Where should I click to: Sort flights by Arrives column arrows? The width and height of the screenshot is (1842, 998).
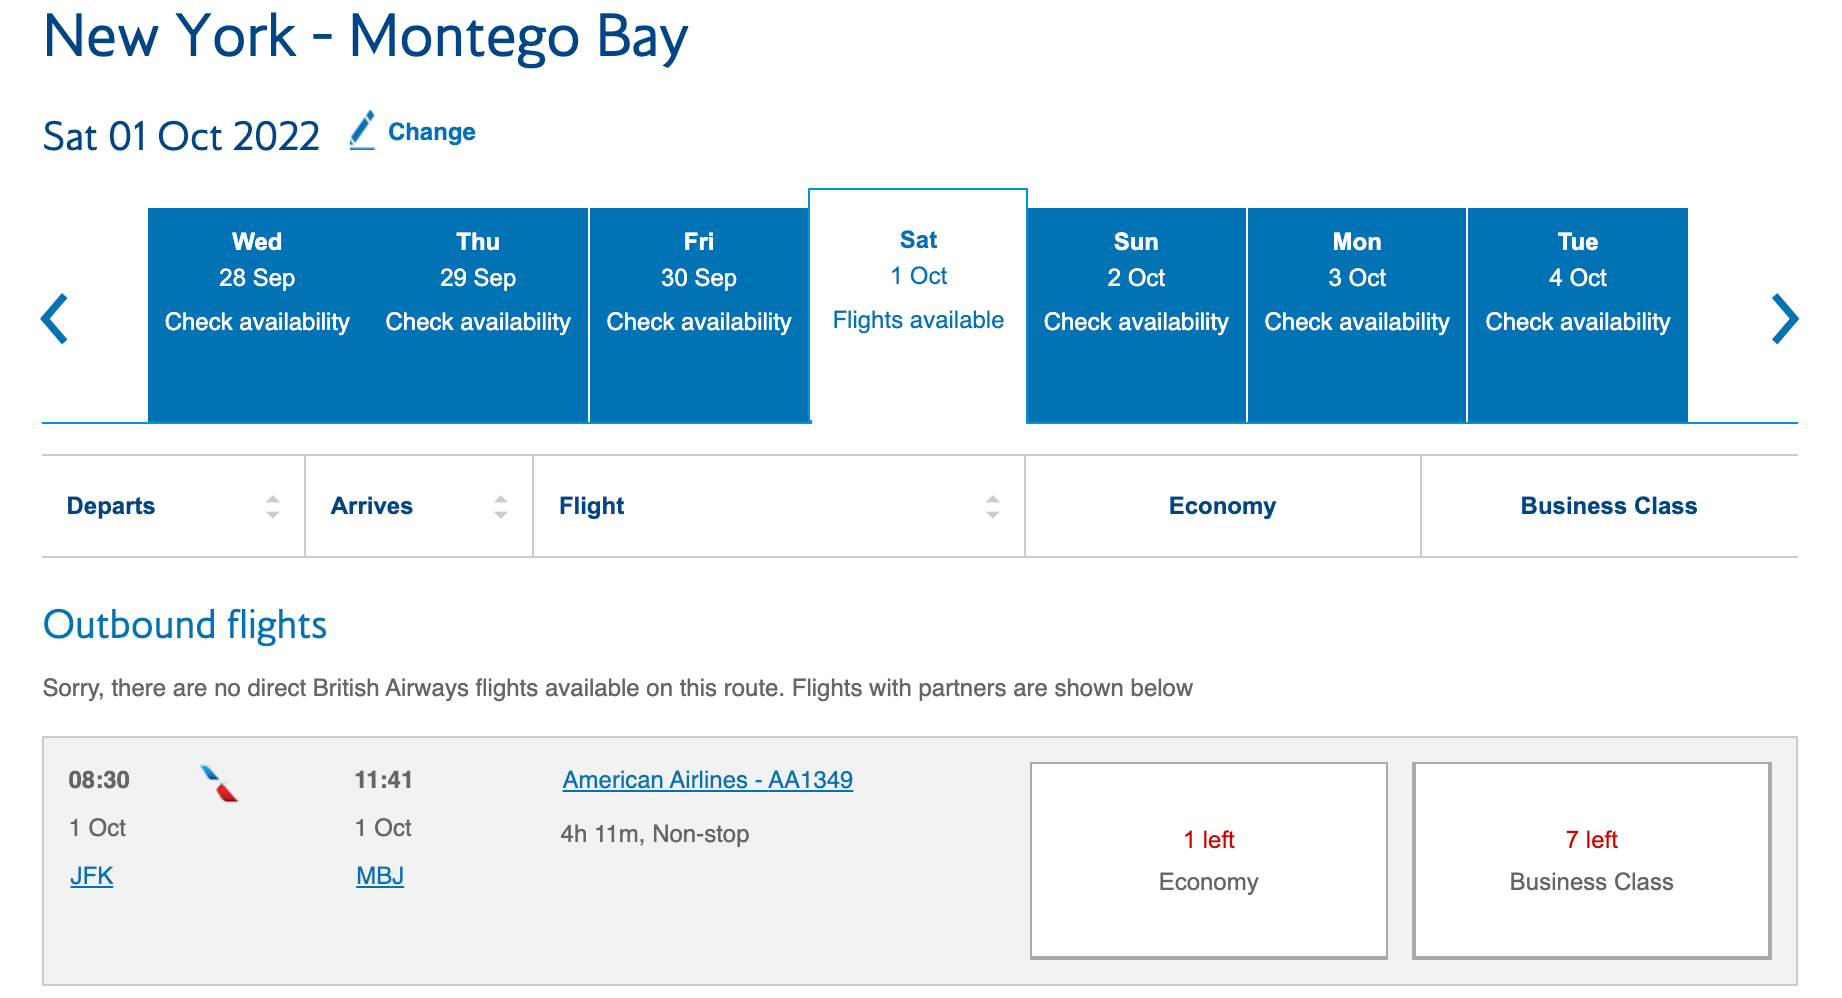pos(500,507)
